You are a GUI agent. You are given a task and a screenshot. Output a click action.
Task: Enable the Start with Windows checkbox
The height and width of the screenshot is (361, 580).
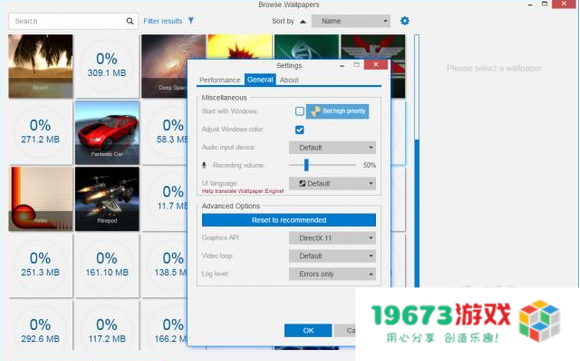tap(300, 111)
